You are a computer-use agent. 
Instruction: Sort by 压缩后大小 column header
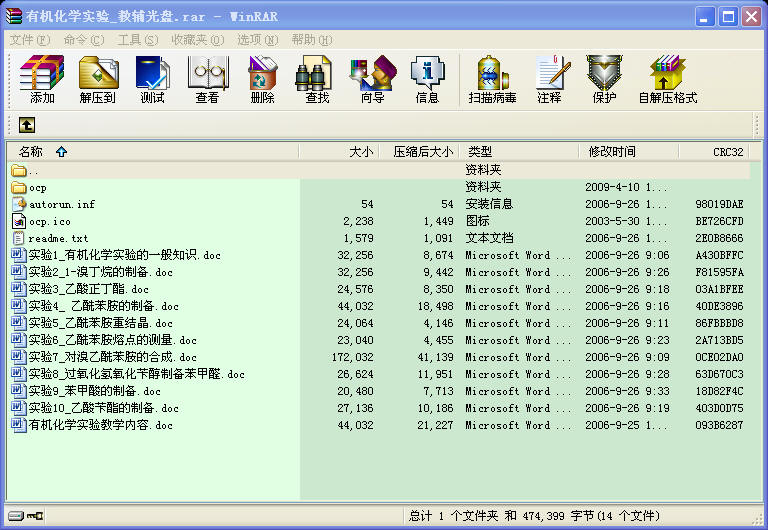click(x=419, y=152)
